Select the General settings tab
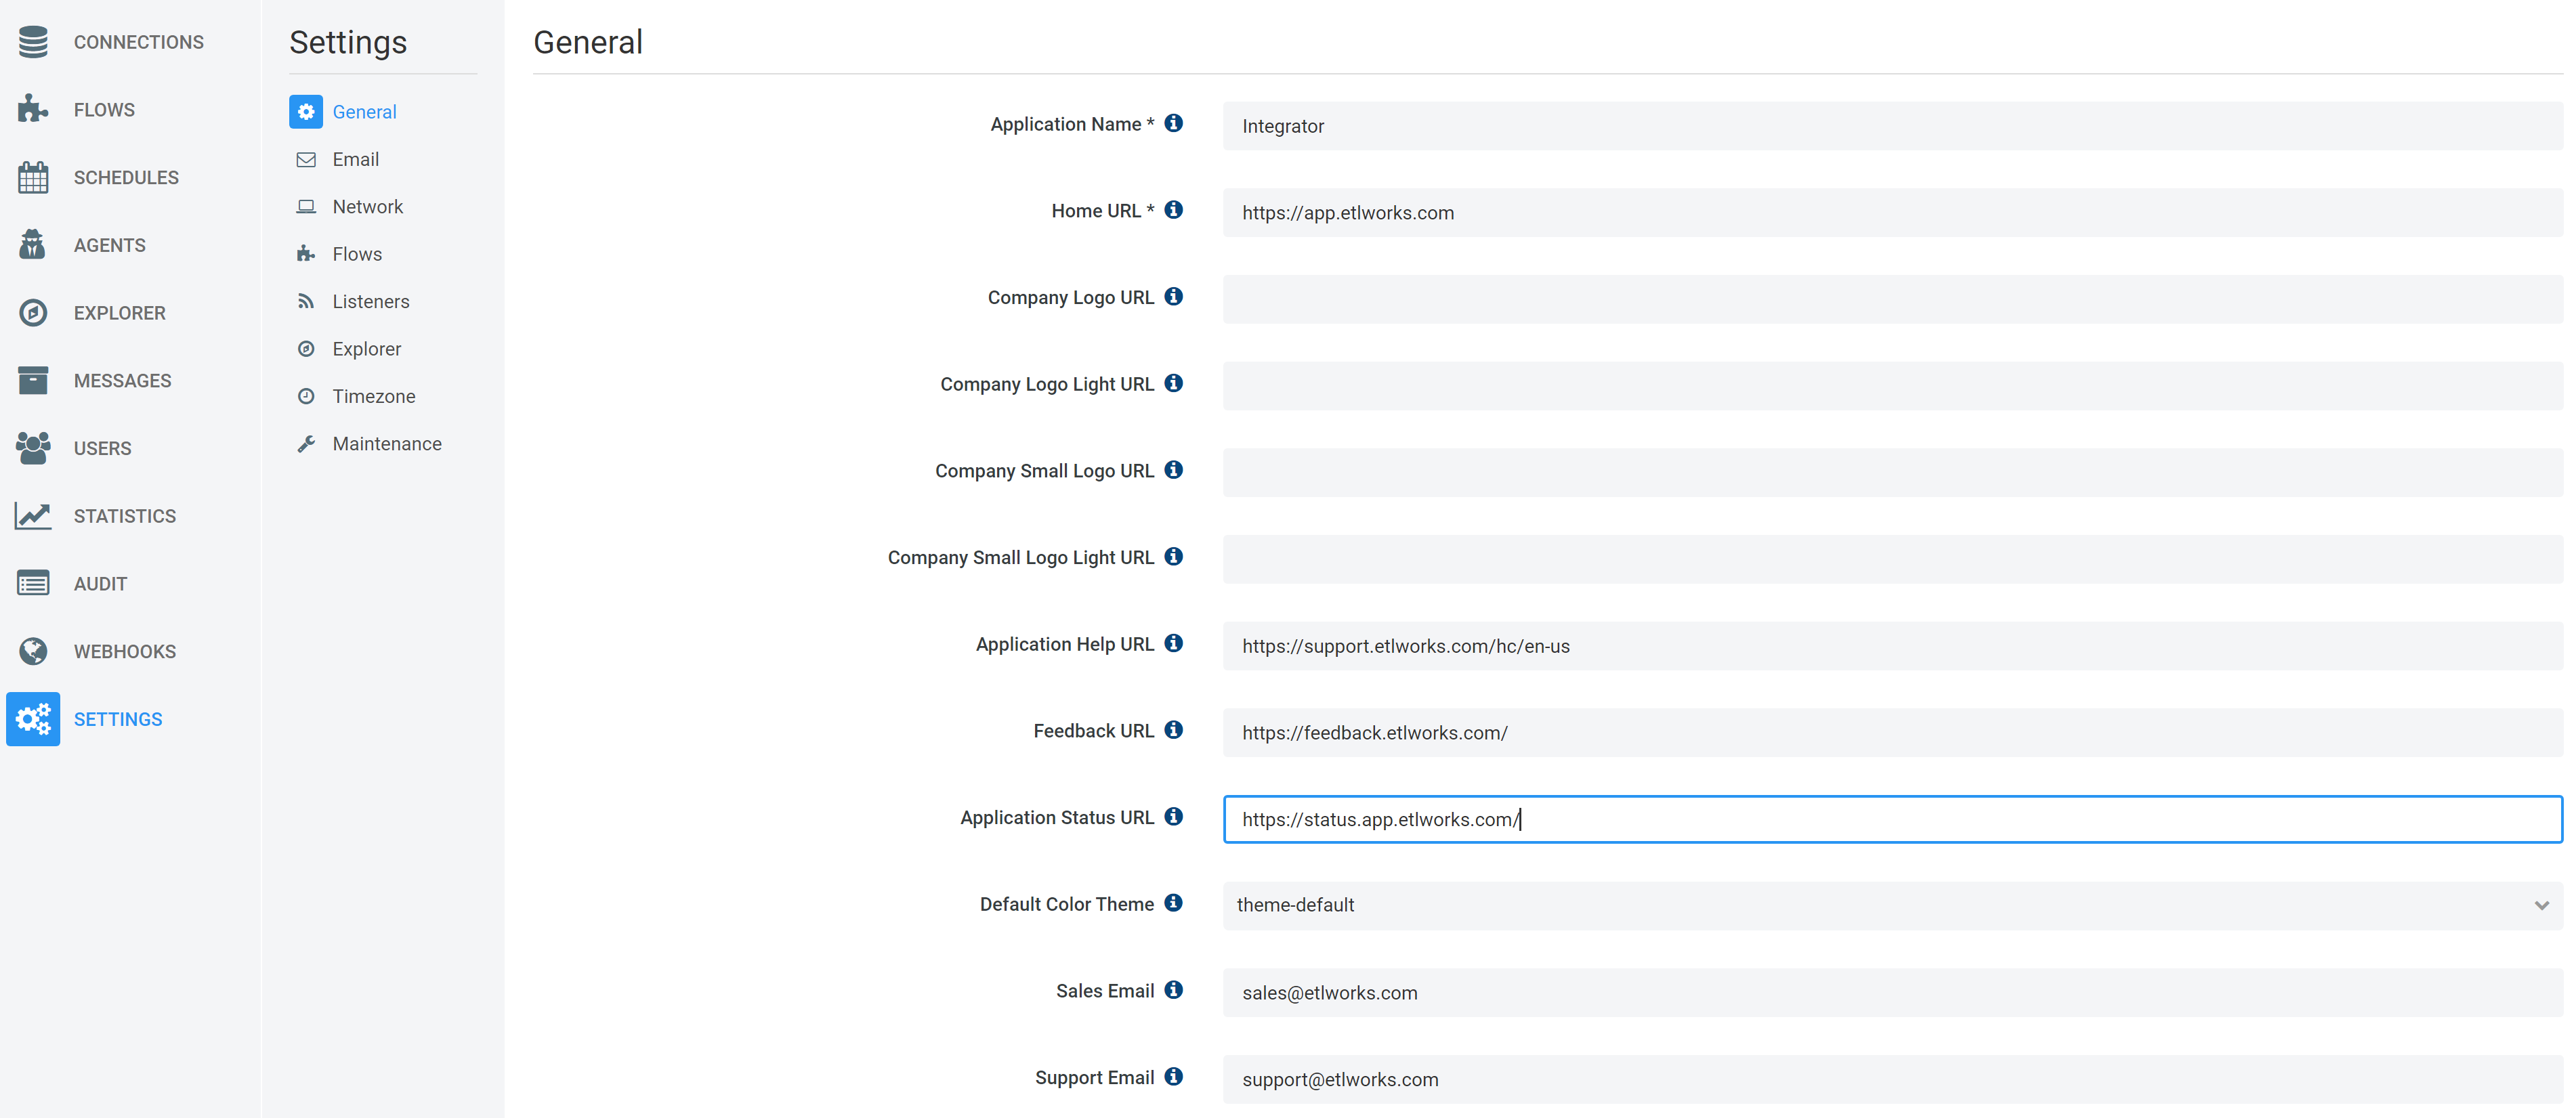Viewport: 2576px width, 1118px height. coord(364,112)
